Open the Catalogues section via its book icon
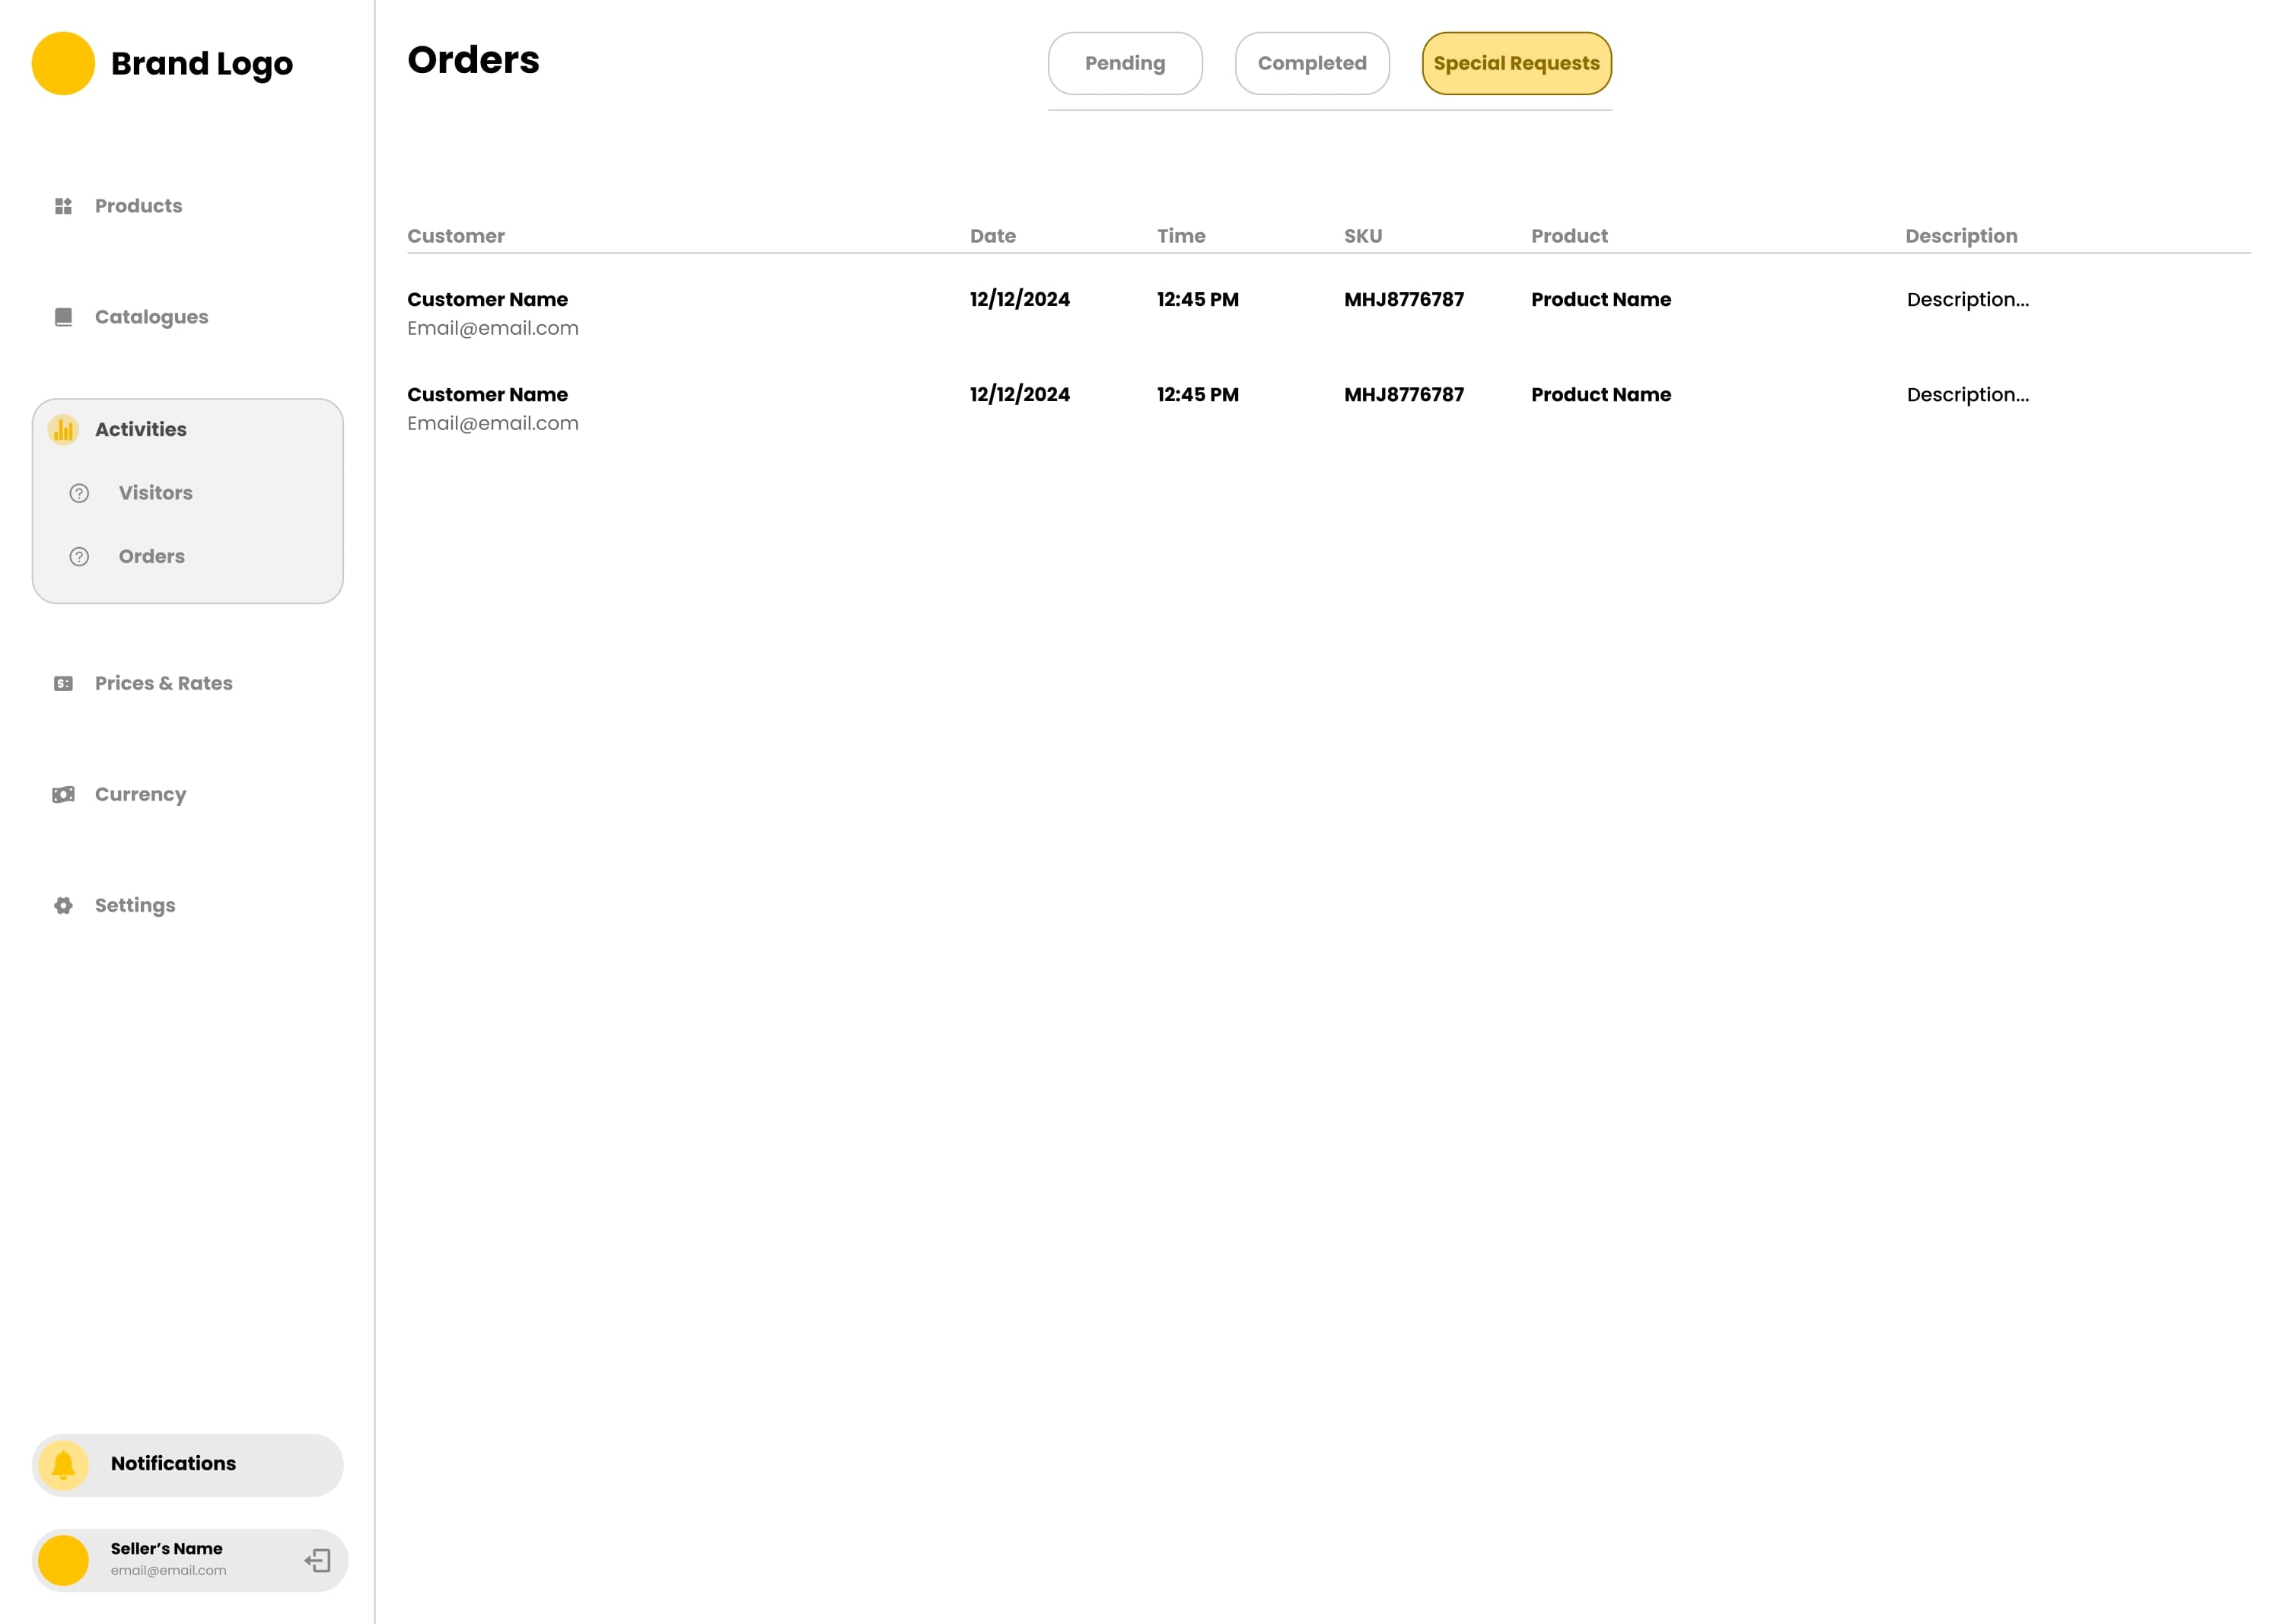This screenshot has height=1624, width=2283. coord(63,317)
